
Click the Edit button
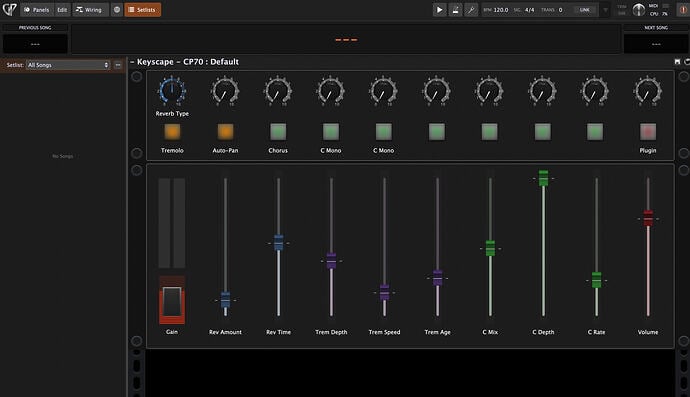point(62,10)
